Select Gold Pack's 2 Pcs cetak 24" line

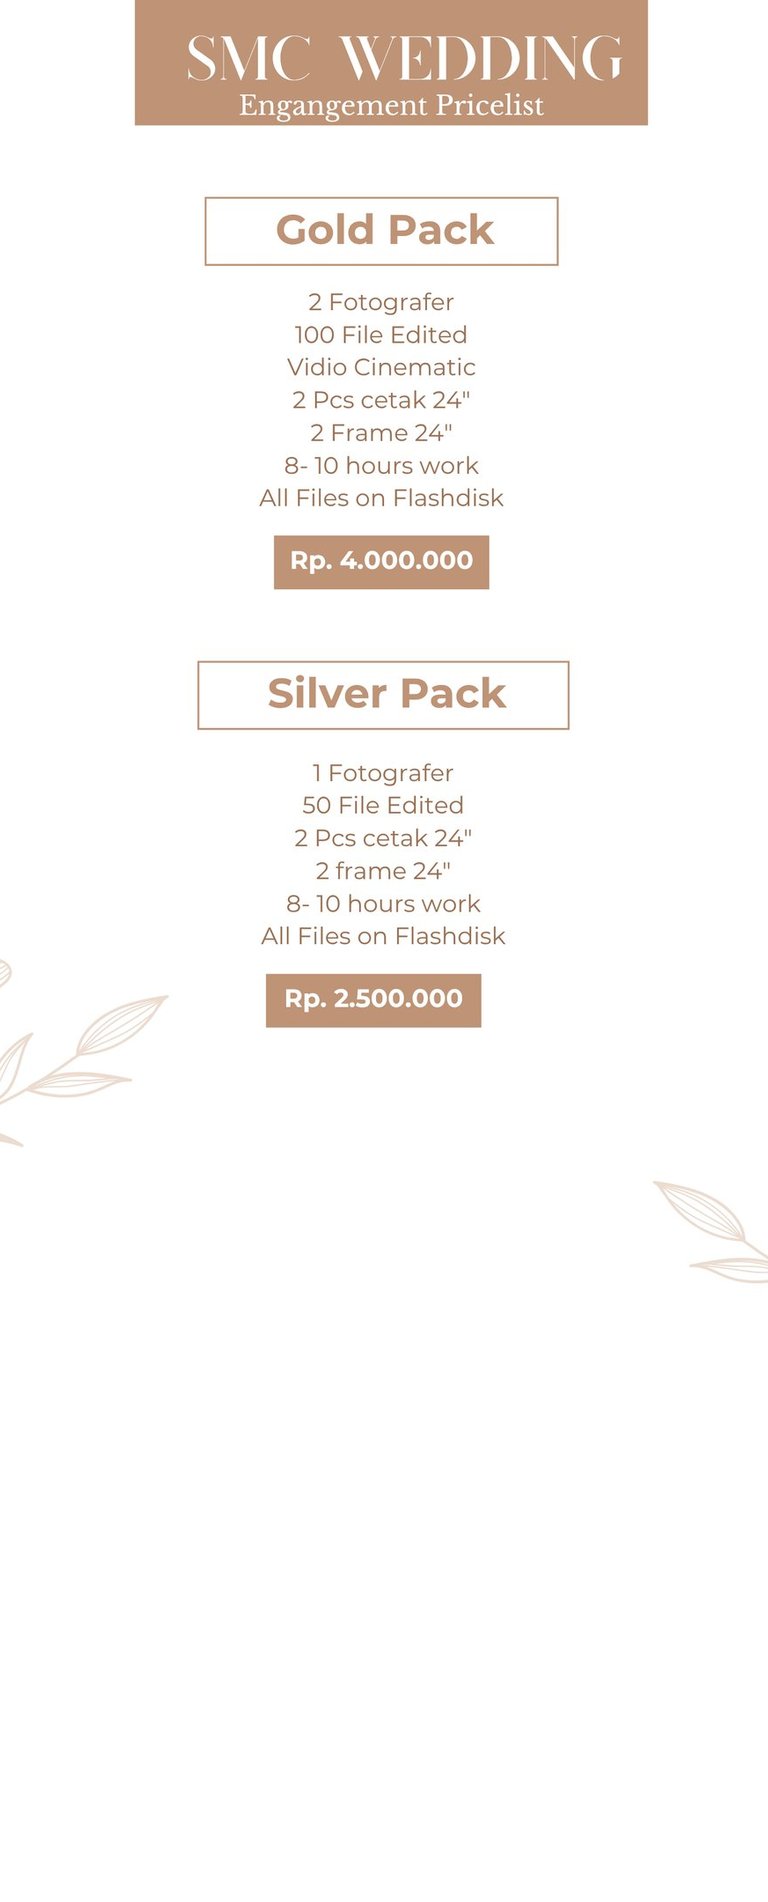click(381, 400)
